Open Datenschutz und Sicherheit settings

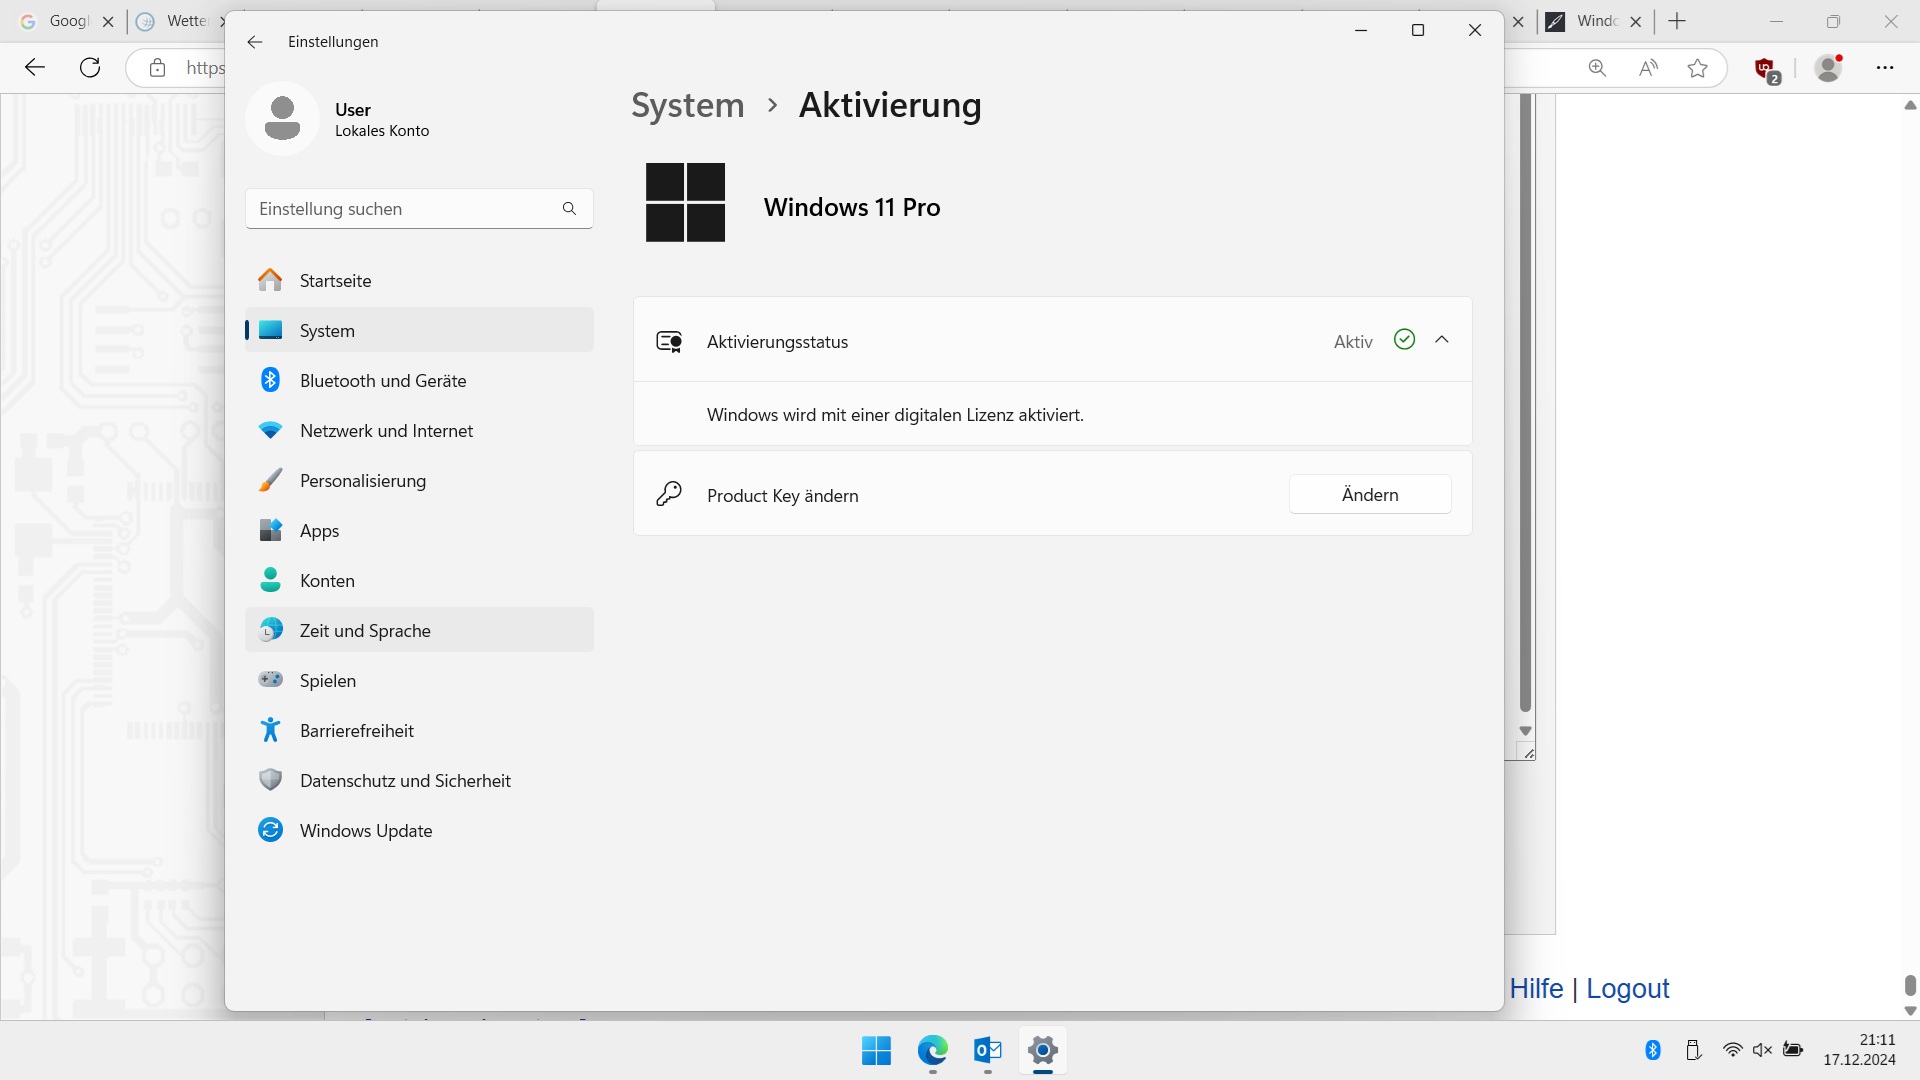[419, 781]
